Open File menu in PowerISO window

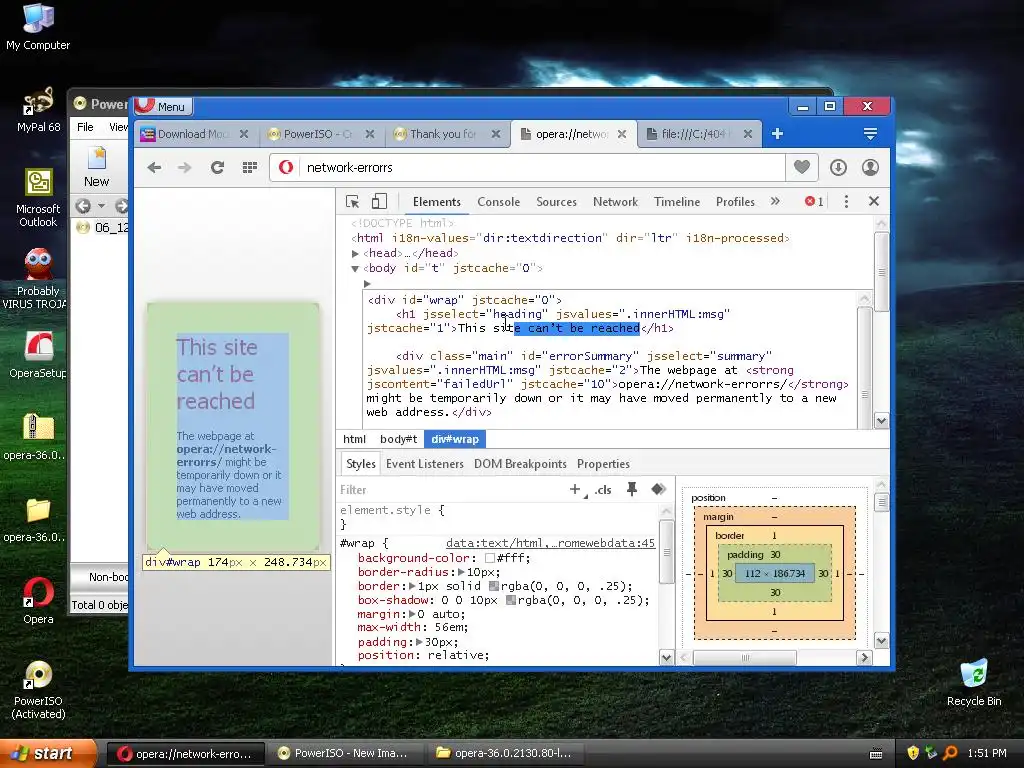point(86,127)
